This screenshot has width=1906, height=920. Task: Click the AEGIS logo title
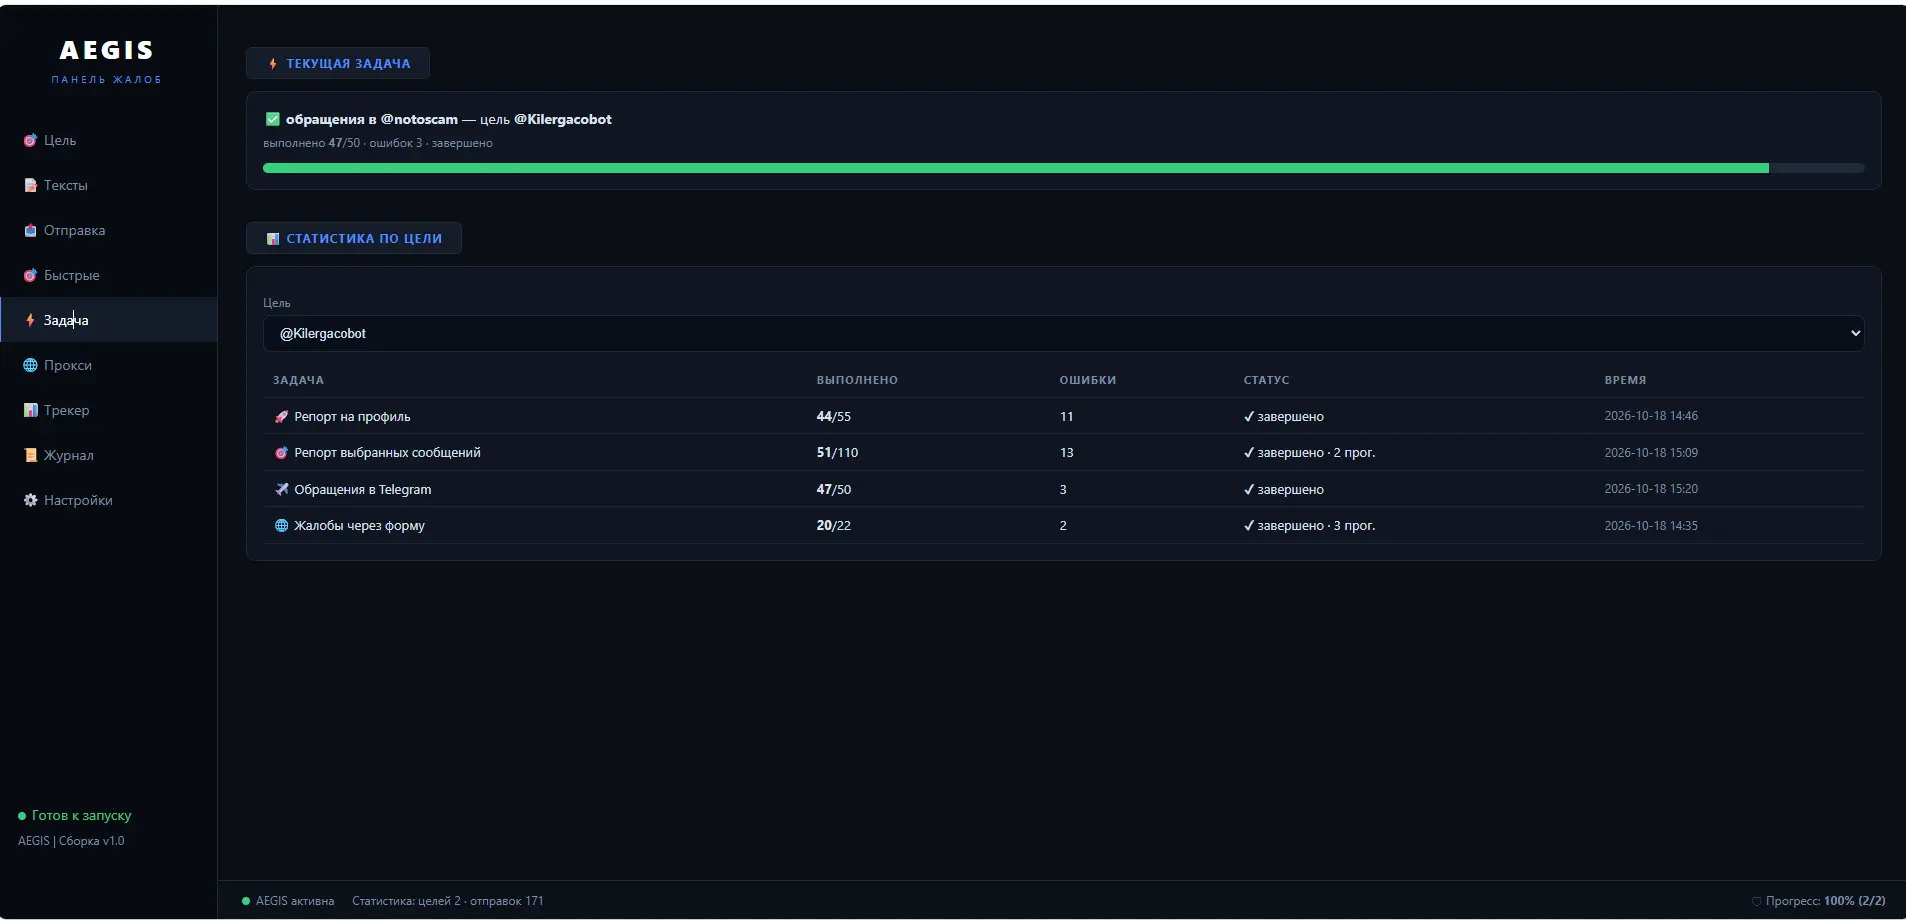click(x=107, y=50)
